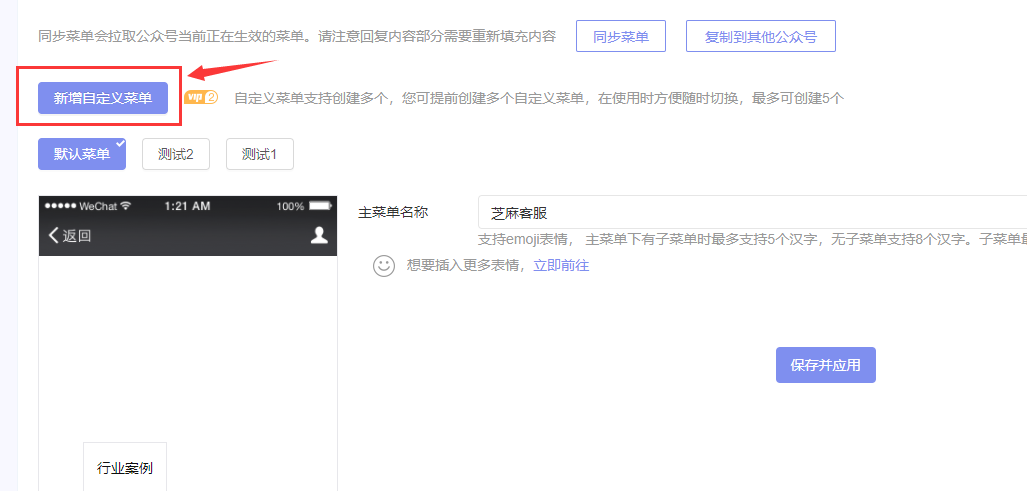The height and width of the screenshot is (491, 1027).
Task: Switch to the 测试2 menu tab
Action: tap(176, 155)
